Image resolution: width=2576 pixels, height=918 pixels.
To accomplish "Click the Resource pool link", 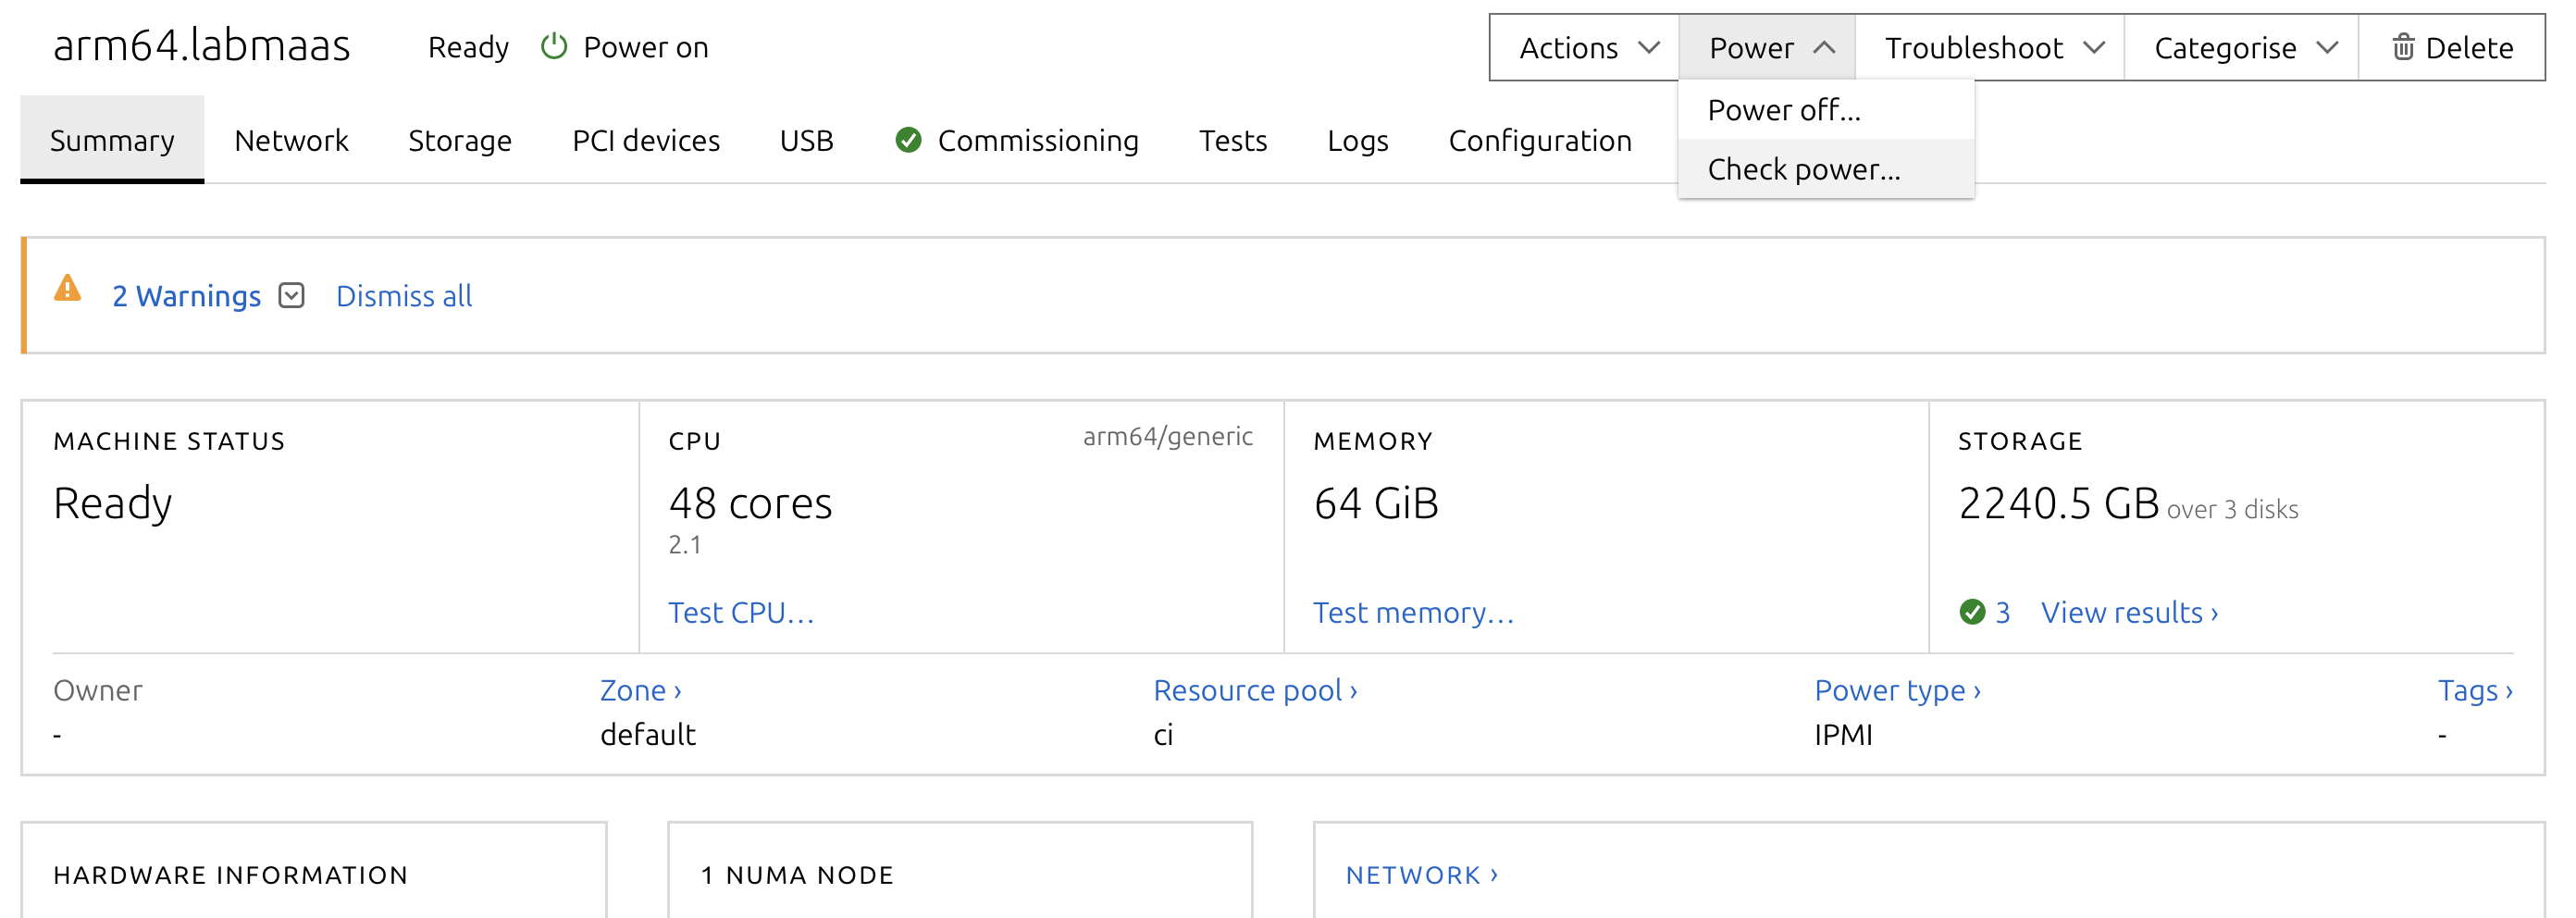I will tap(1254, 690).
